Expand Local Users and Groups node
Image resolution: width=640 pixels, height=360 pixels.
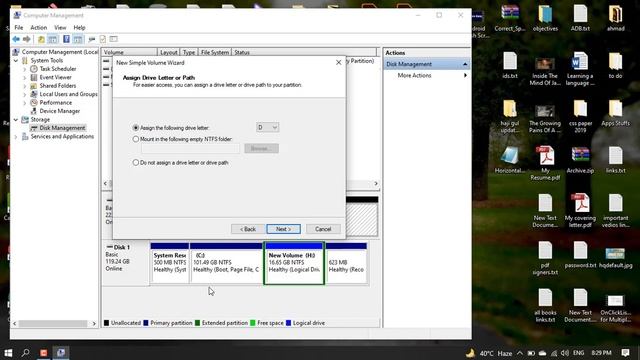tap(24, 94)
